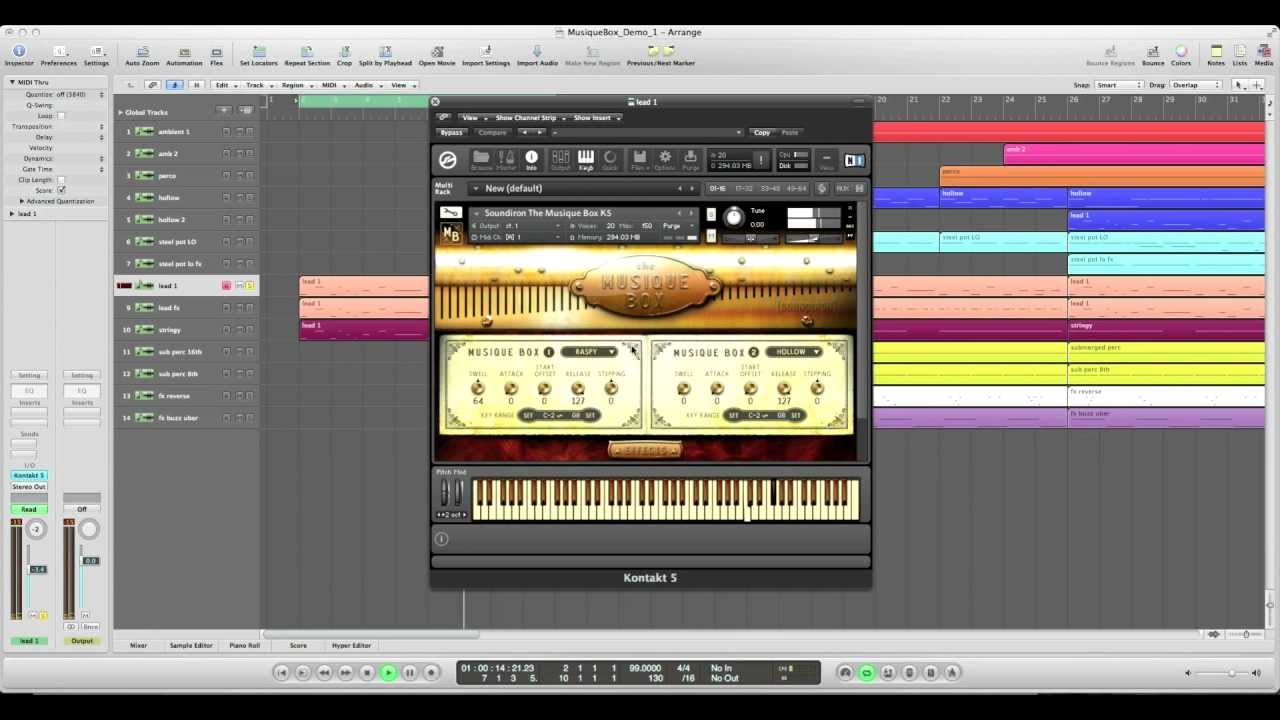Image resolution: width=1280 pixels, height=720 pixels.
Task: Click Kontakt 5 insert slot in channel strip
Action: tap(29, 475)
